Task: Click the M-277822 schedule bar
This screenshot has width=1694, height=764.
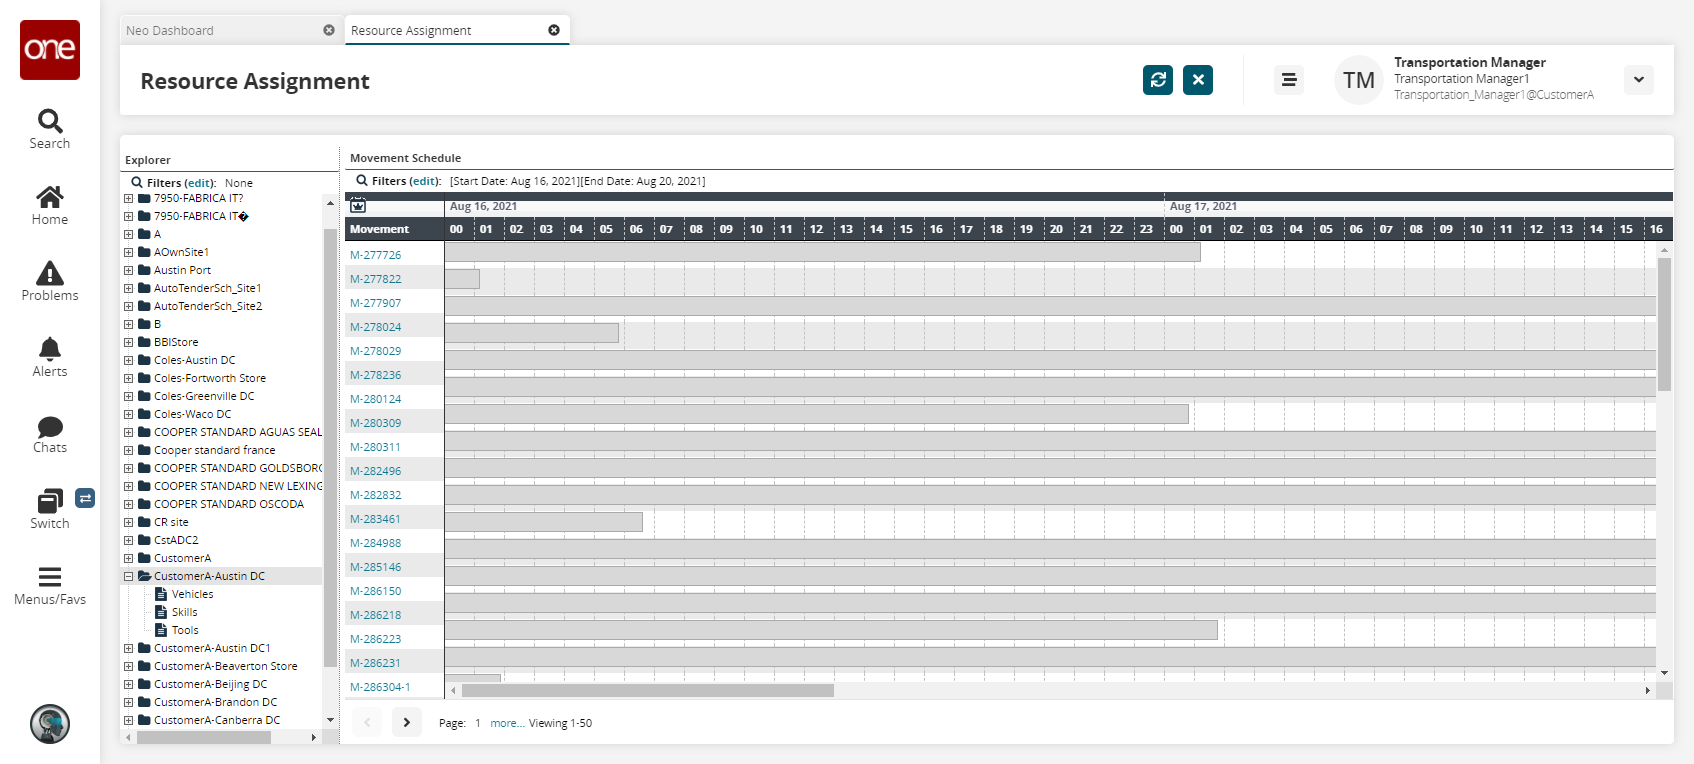Action: [462, 279]
